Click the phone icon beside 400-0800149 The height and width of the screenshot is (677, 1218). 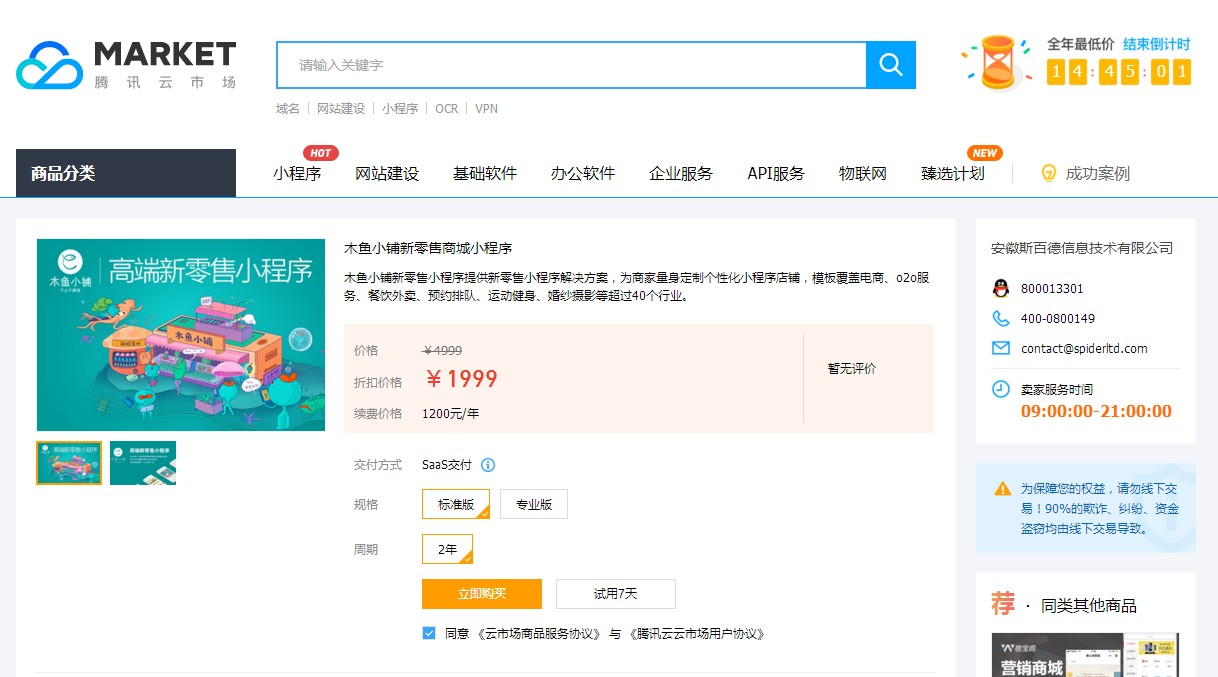click(x=1000, y=319)
